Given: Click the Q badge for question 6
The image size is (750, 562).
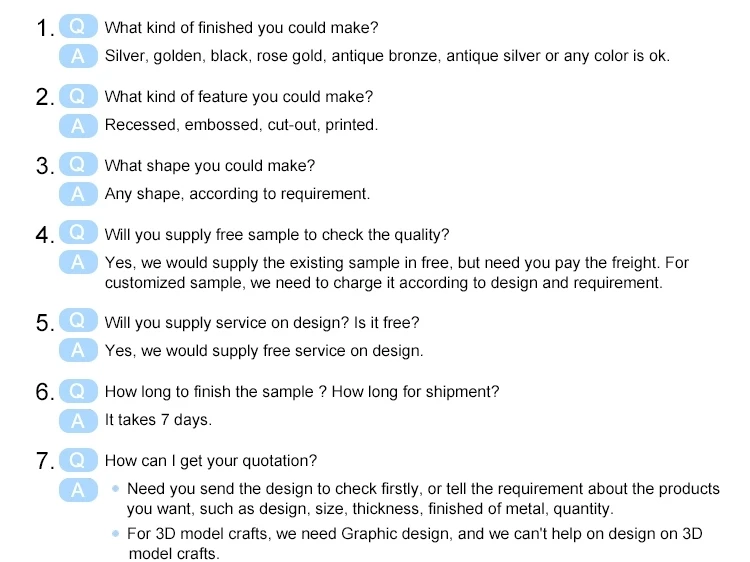Looking at the screenshot, I should tap(78, 391).
